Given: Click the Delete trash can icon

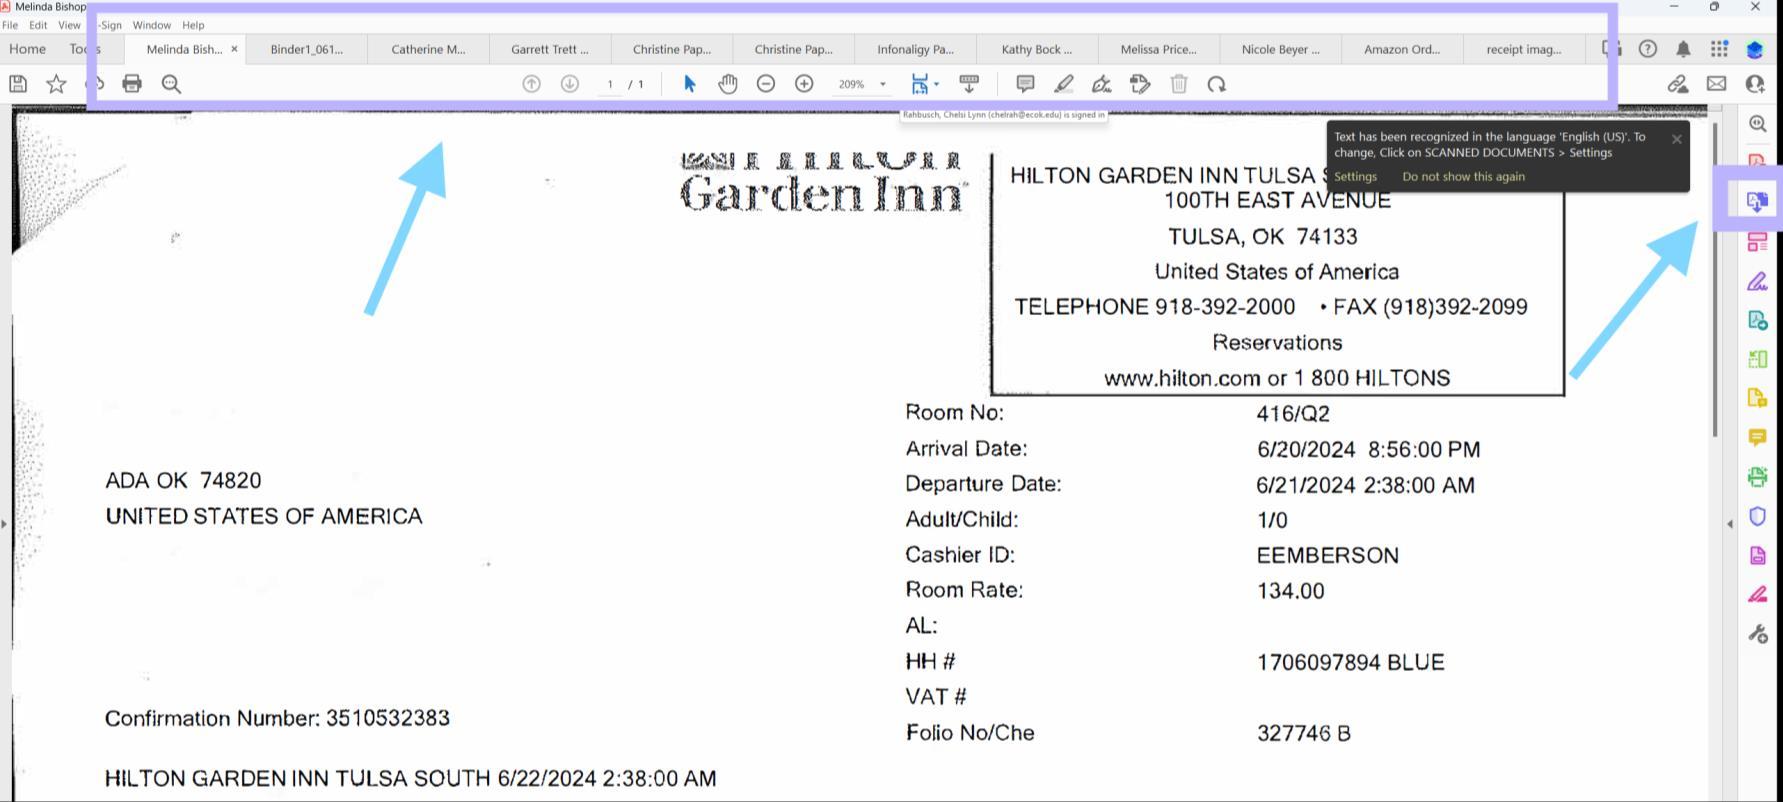Looking at the screenshot, I should tap(1179, 84).
